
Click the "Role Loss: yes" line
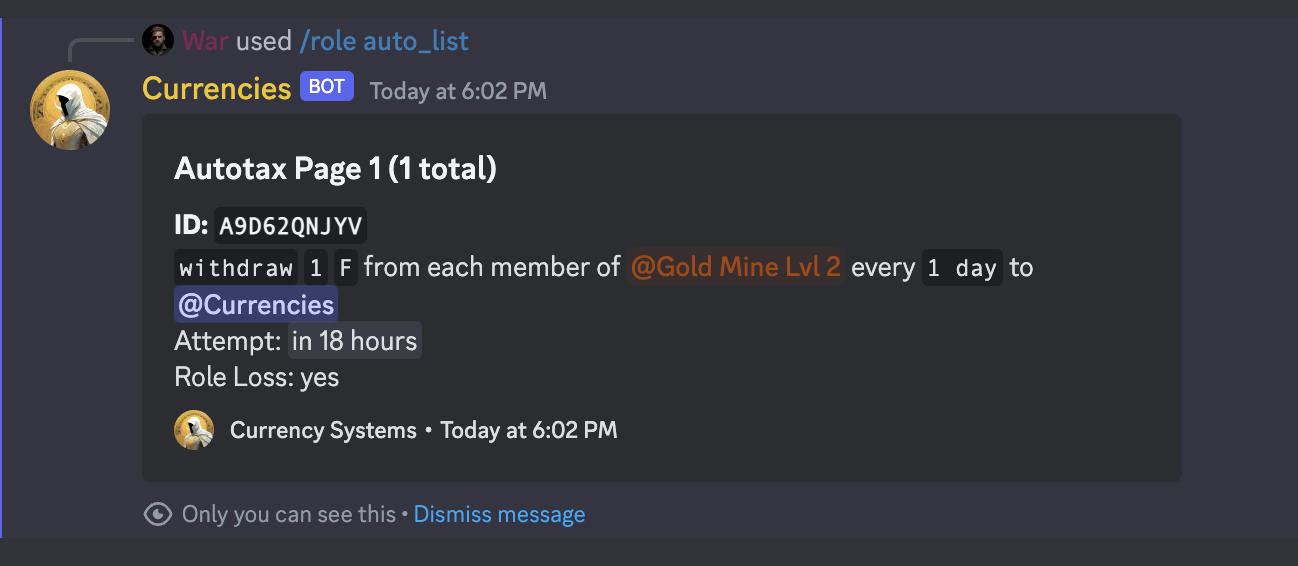(x=256, y=377)
